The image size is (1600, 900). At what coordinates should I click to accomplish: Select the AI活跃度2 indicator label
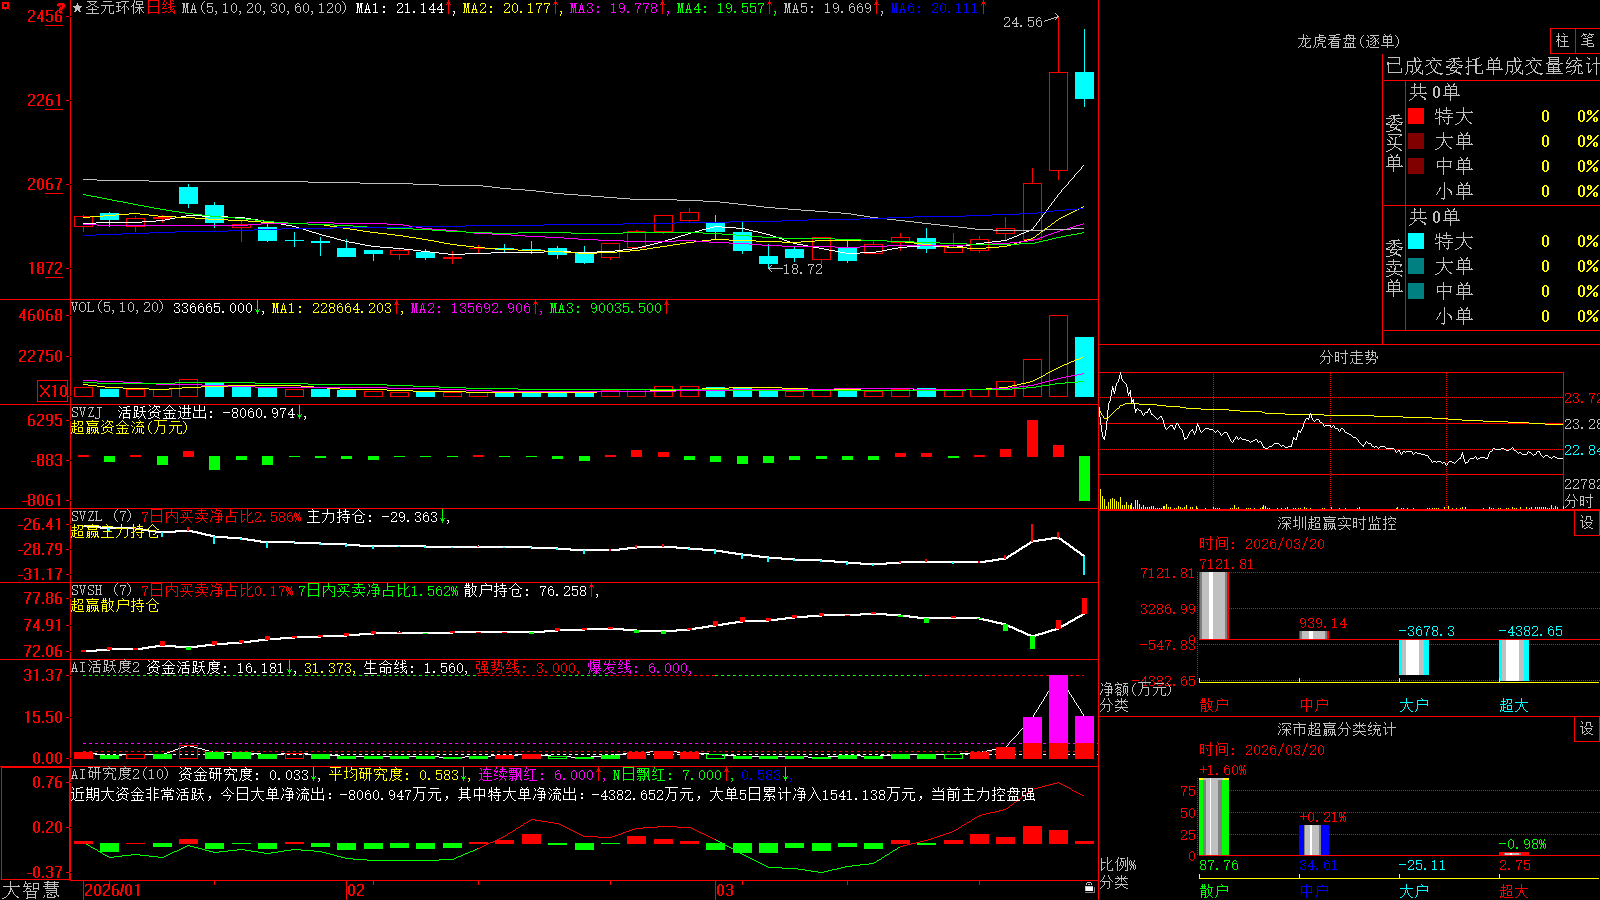(x=106, y=667)
